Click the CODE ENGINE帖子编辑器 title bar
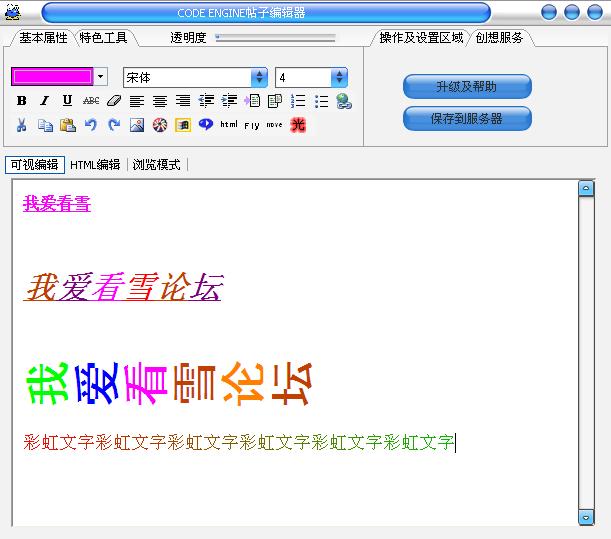Viewport: 611px width, 539px height. pyautogui.click(x=266, y=13)
